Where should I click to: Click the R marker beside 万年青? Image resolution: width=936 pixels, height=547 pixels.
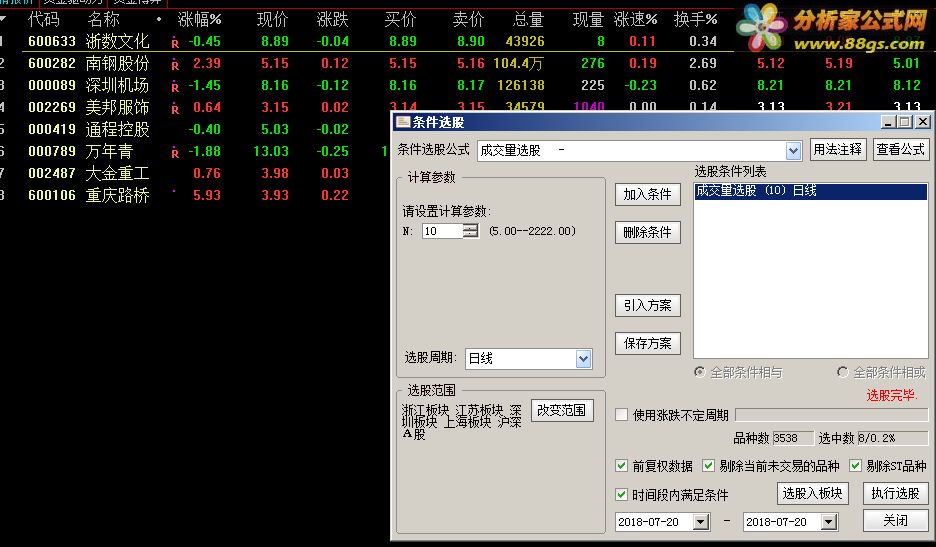(x=175, y=152)
